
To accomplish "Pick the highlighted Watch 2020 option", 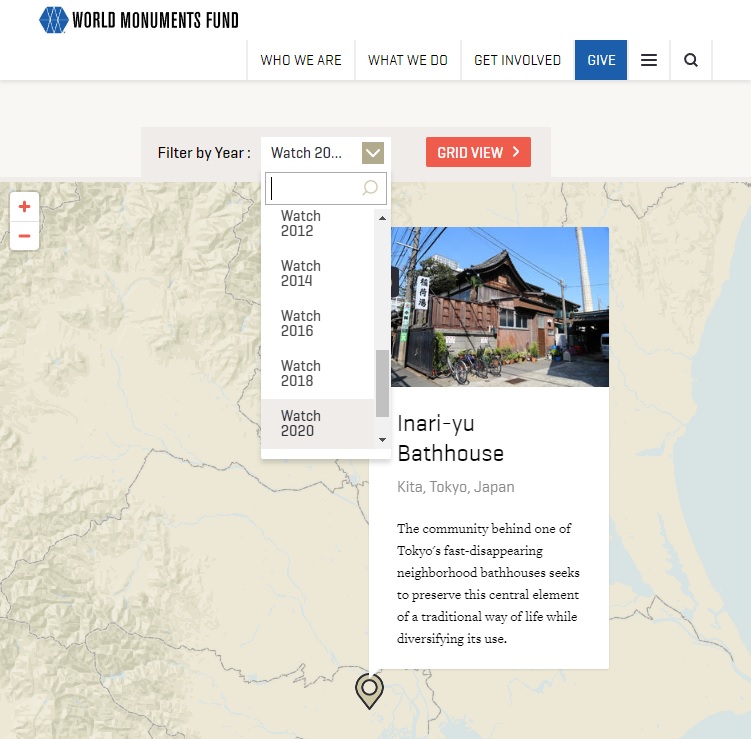I will click(300, 423).
